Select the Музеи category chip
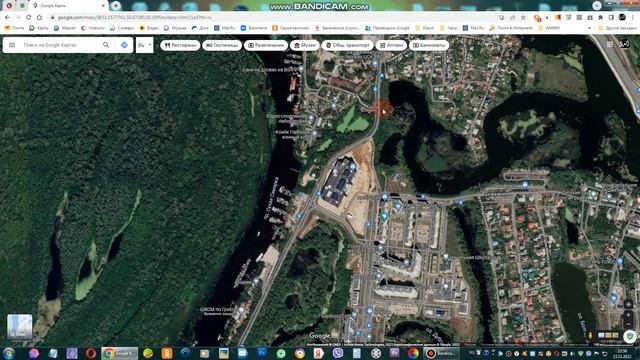The height and width of the screenshot is (360, 640). click(304, 45)
